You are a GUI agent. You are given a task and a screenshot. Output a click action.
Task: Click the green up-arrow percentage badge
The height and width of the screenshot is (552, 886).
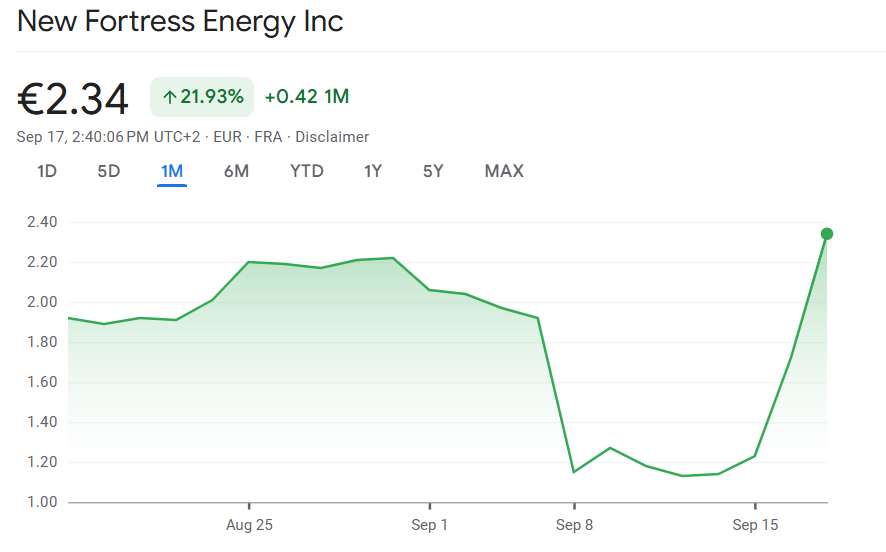click(202, 97)
